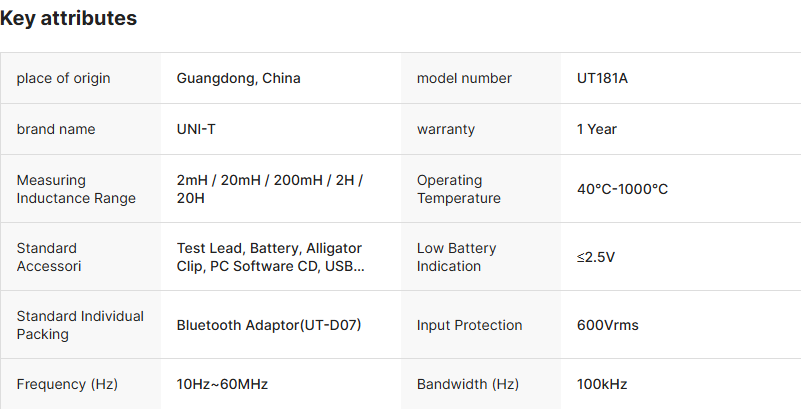The width and height of the screenshot is (801, 409).
Task: Click the Input Protection label
Action: [x=469, y=325]
